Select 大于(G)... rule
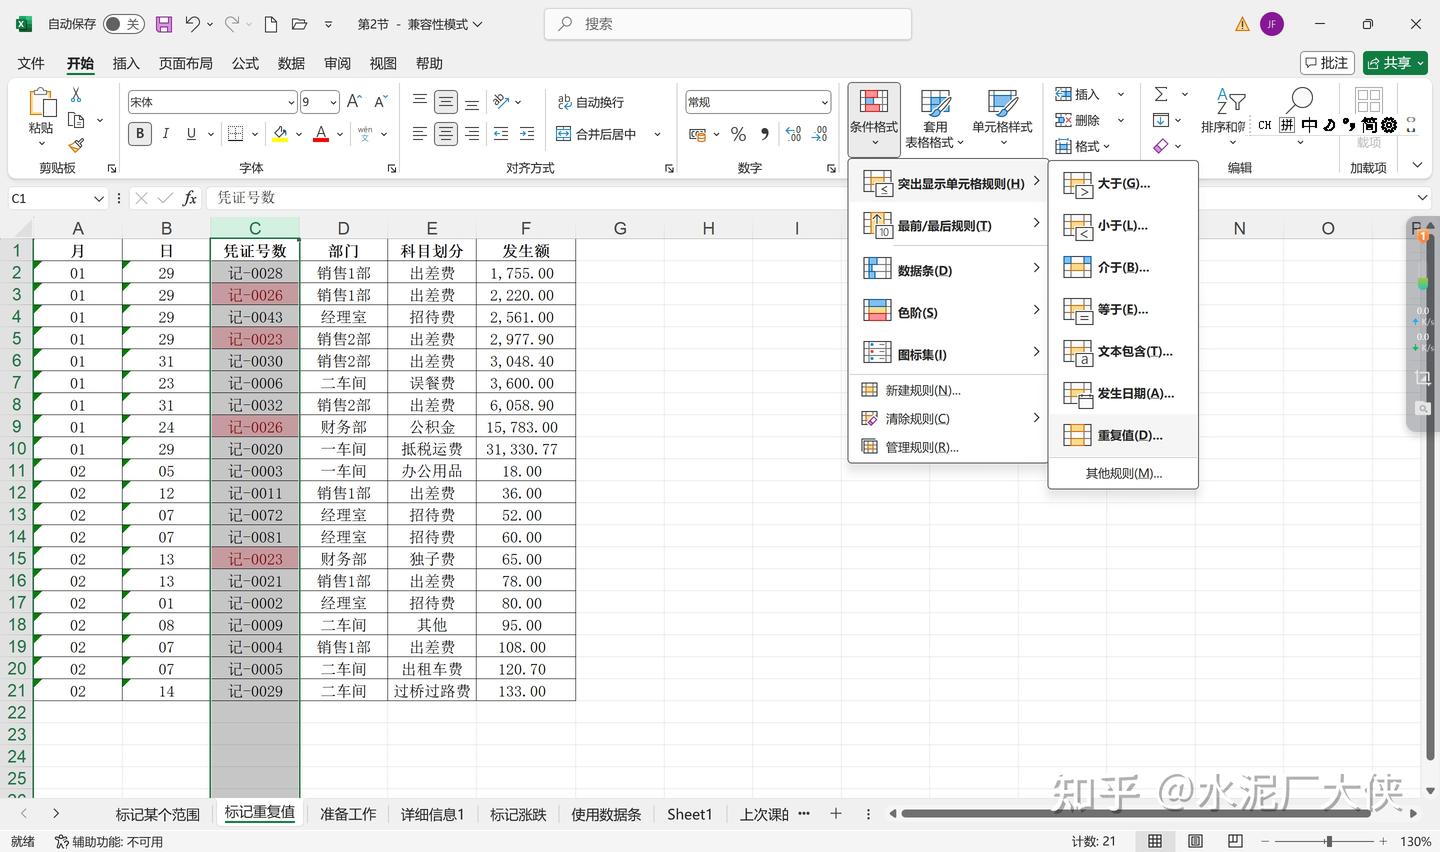This screenshot has width=1440, height=852. [1123, 184]
